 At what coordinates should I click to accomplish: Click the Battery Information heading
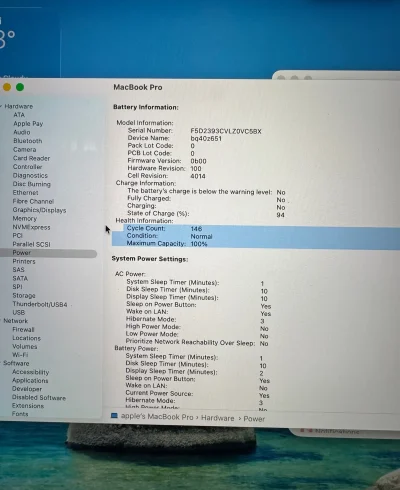pos(146,107)
